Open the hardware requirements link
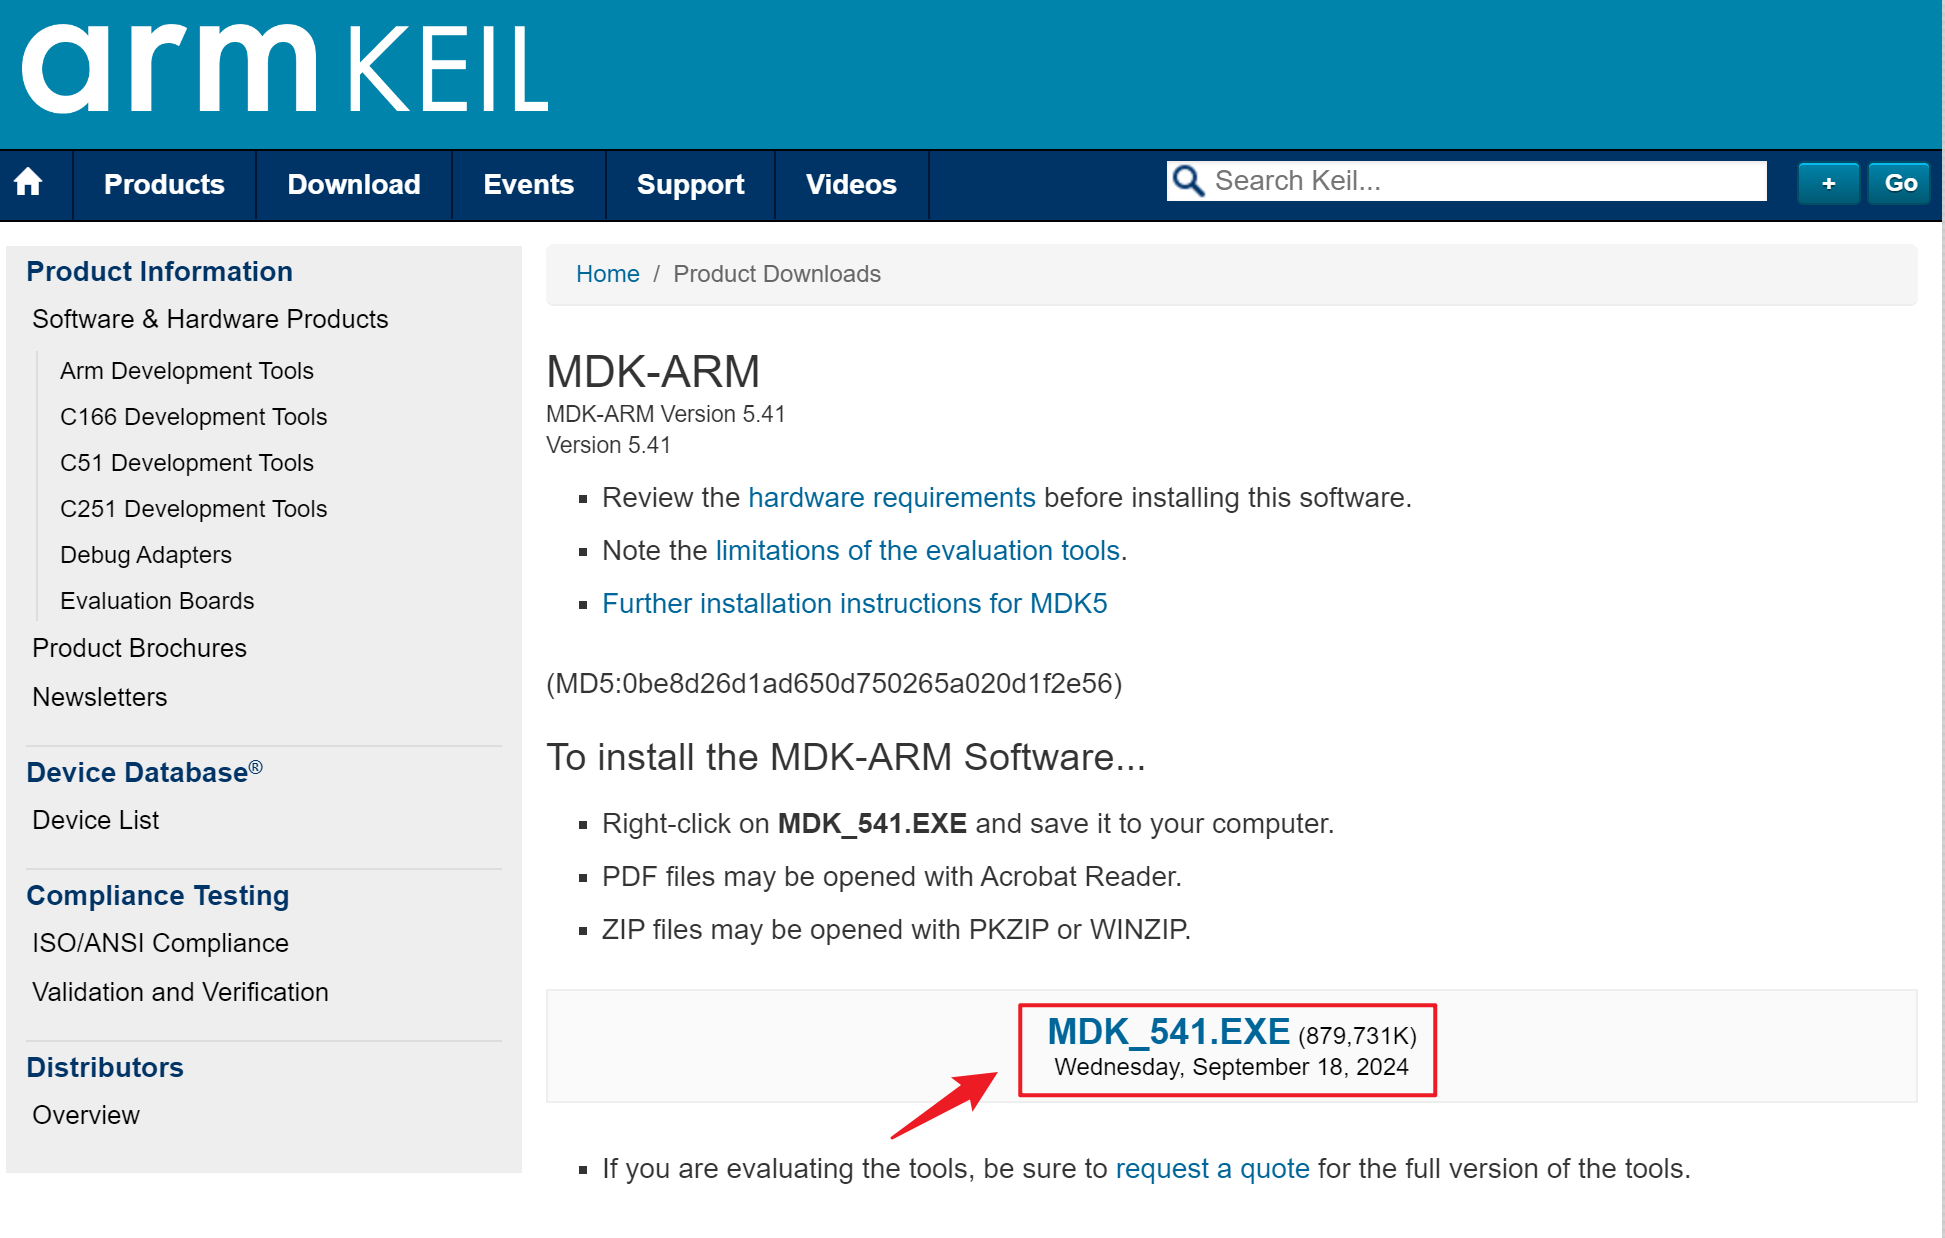The width and height of the screenshot is (1945, 1238). (x=891, y=497)
